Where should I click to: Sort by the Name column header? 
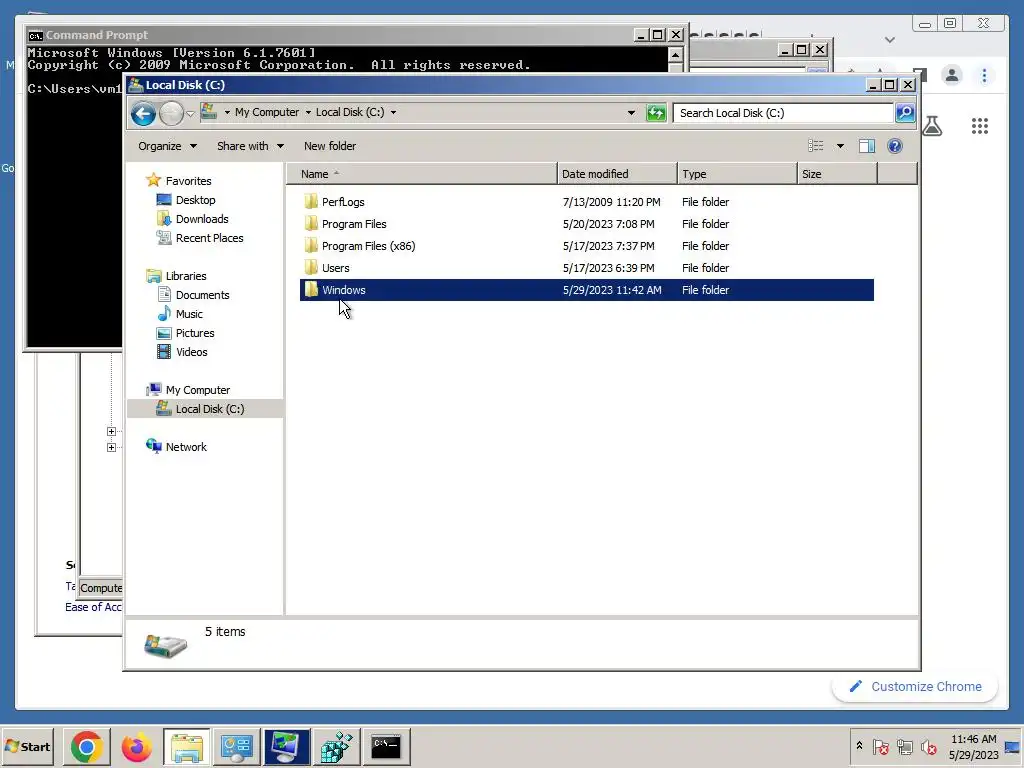[422, 174]
